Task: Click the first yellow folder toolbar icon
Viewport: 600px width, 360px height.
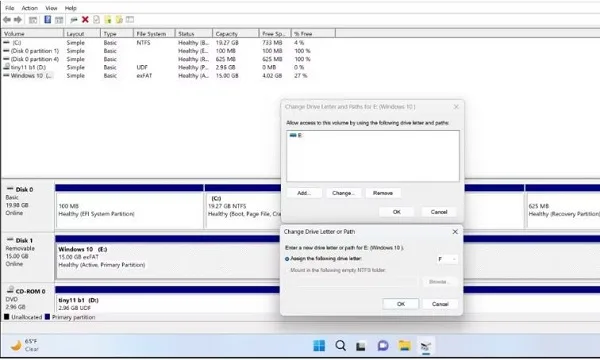Action: tap(108, 20)
